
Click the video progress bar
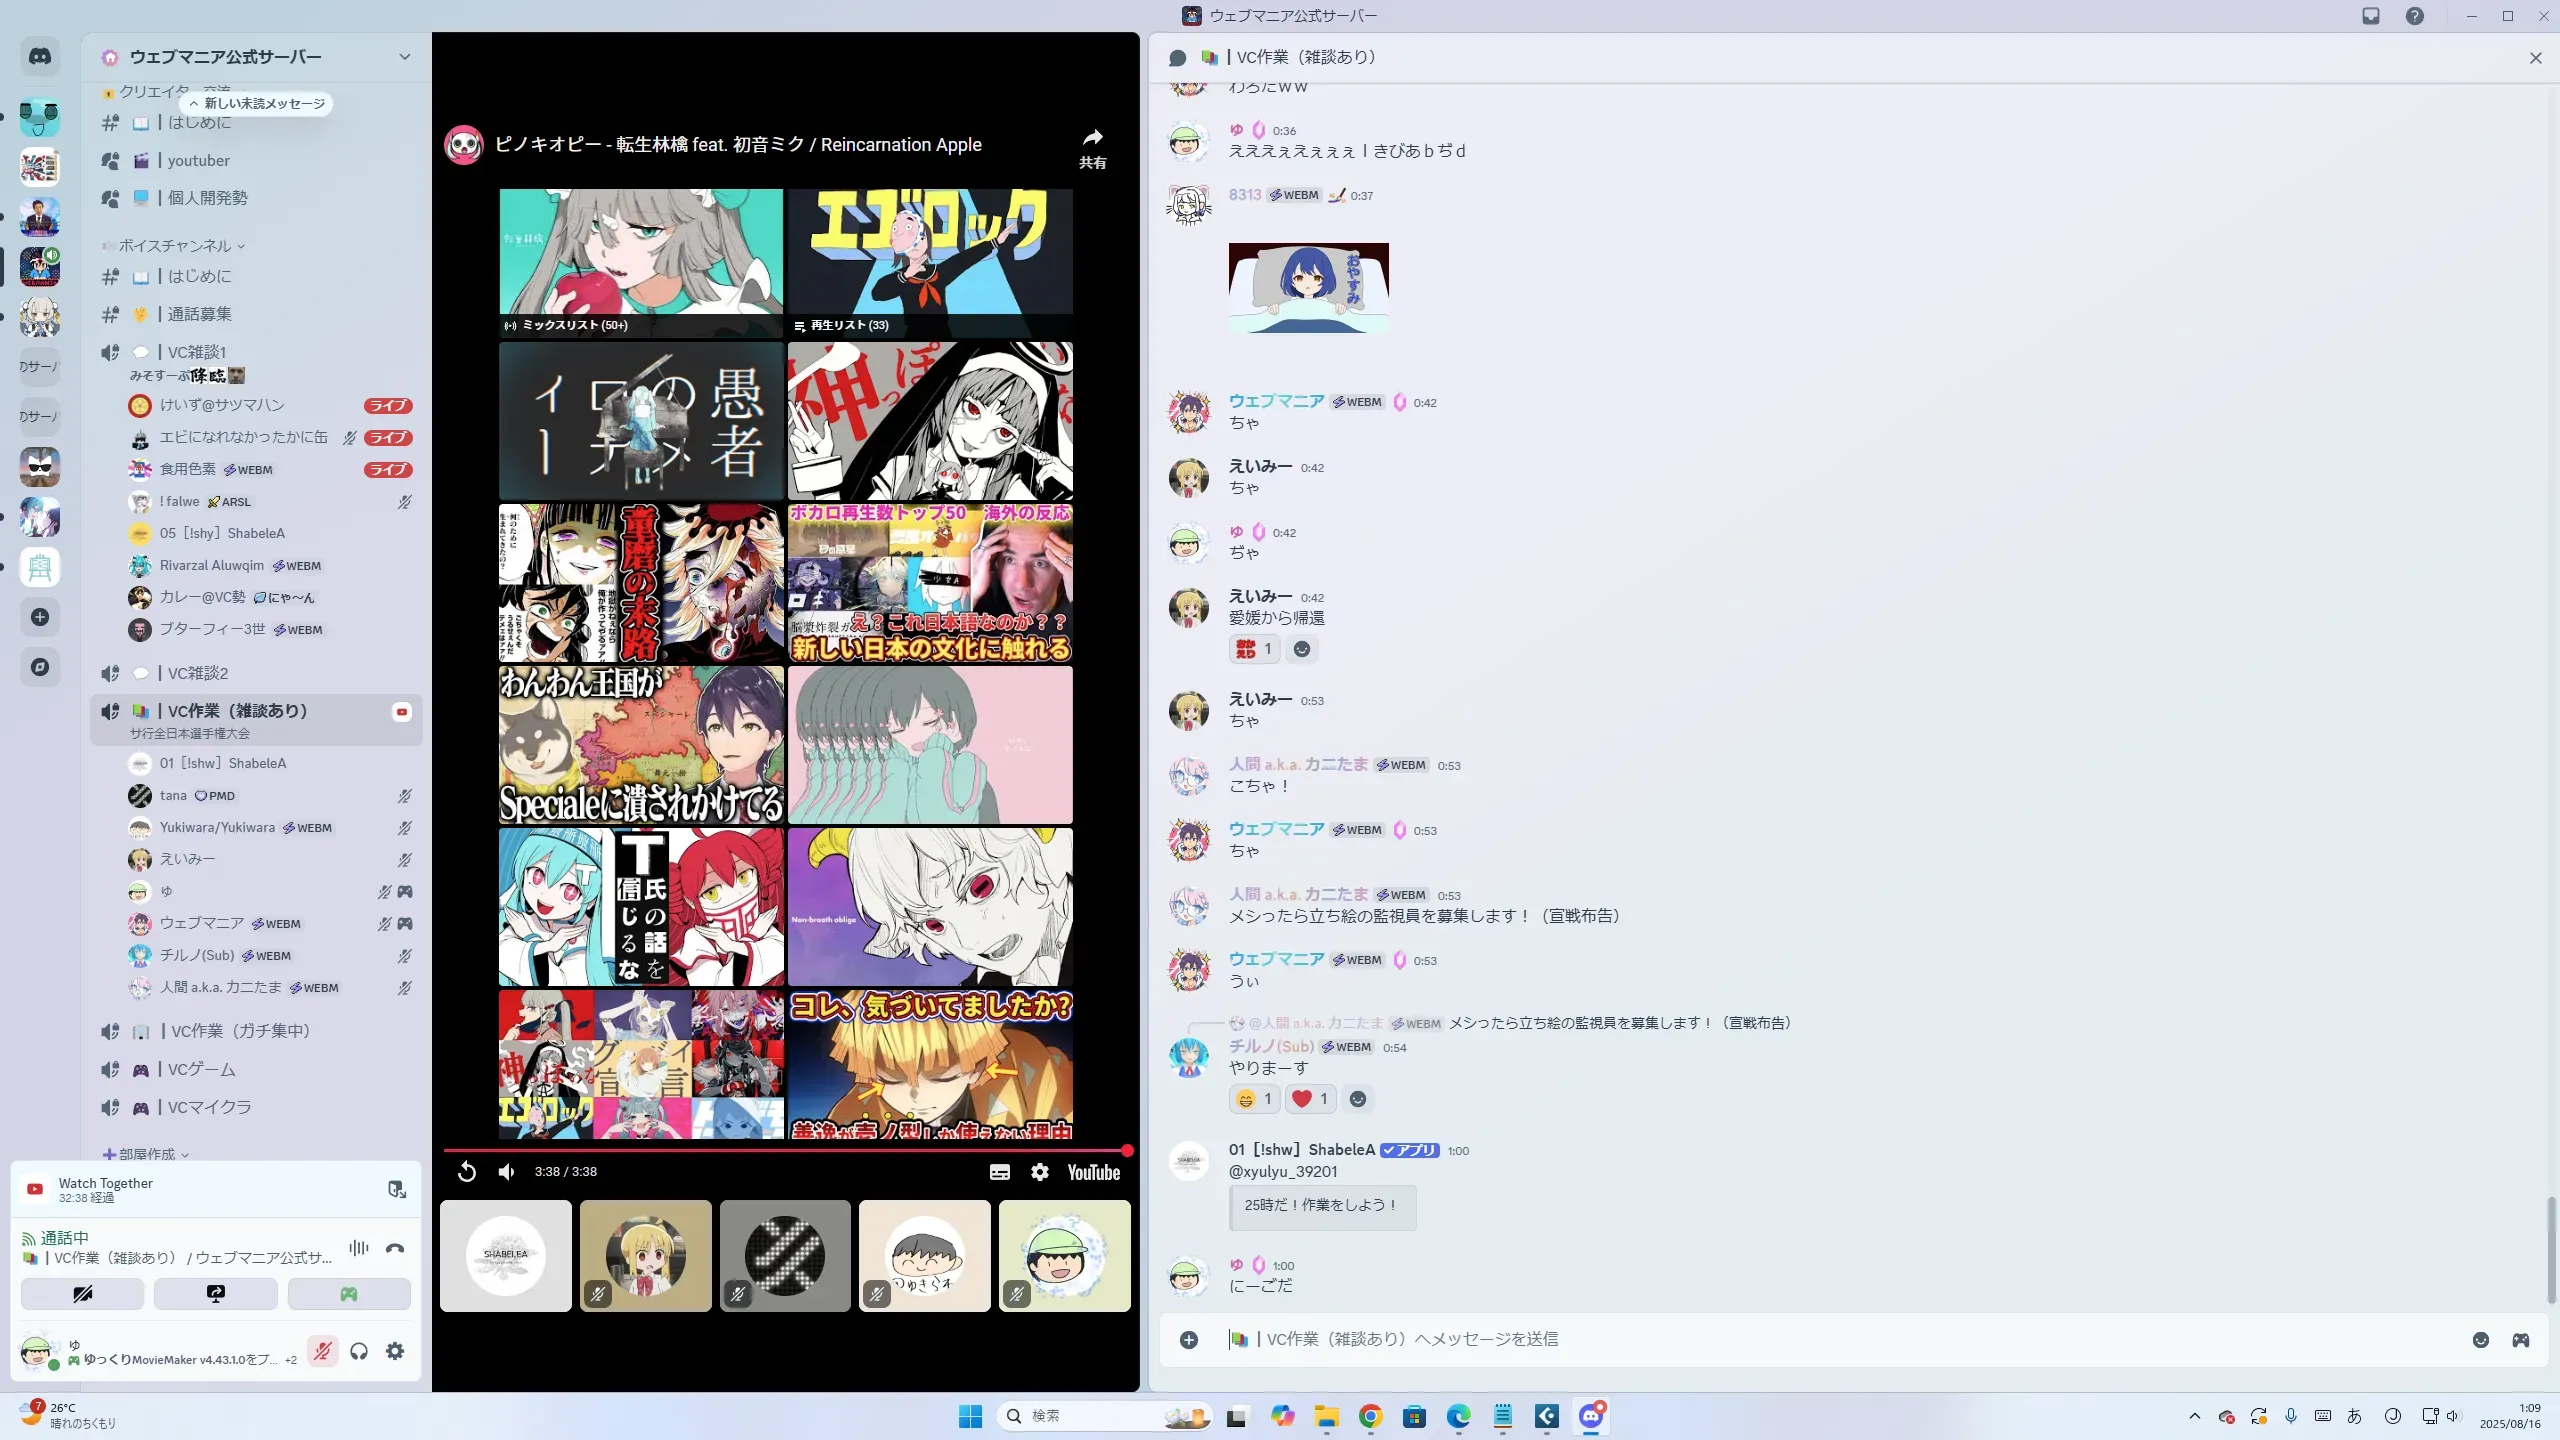pos(785,1150)
